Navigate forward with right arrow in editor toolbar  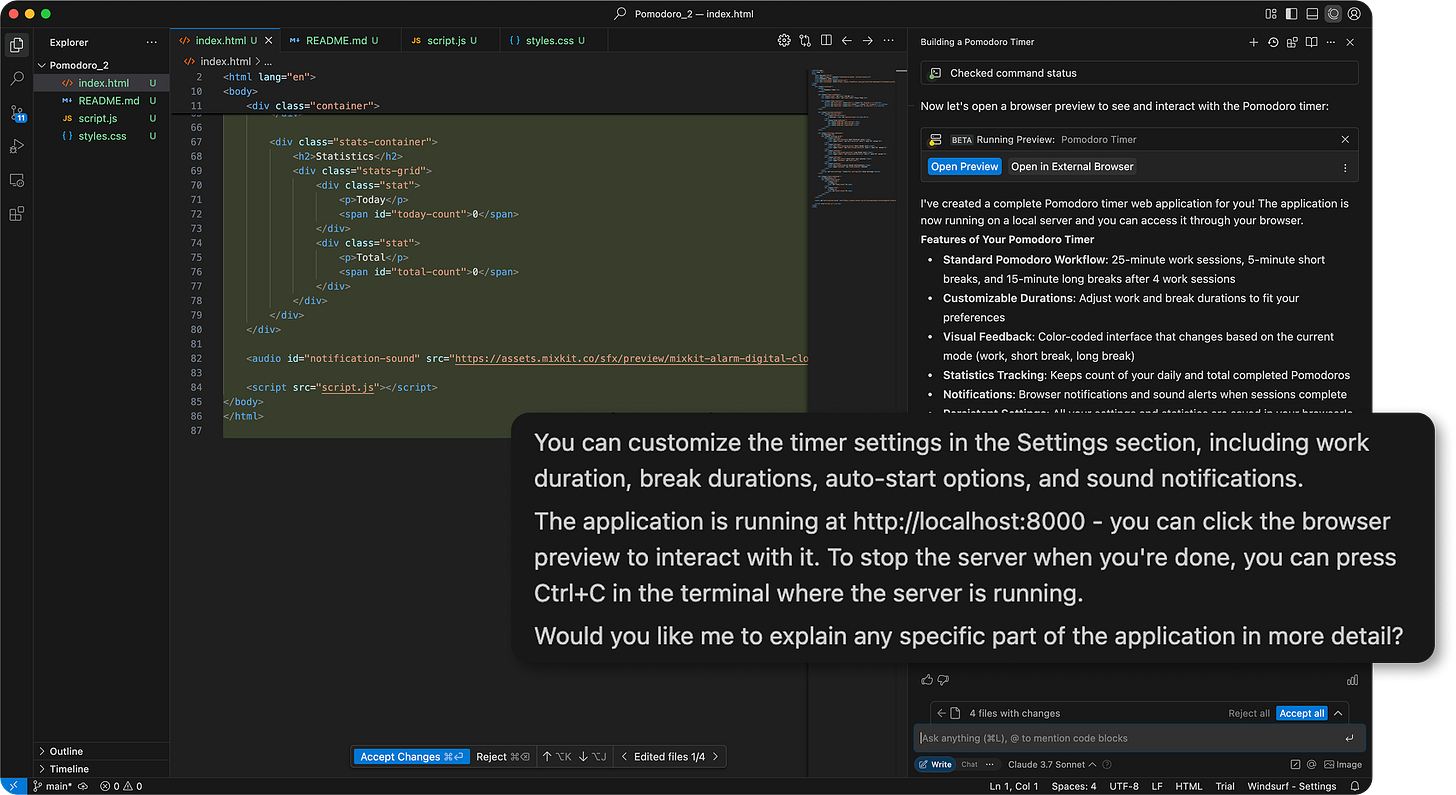coord(868,41)
